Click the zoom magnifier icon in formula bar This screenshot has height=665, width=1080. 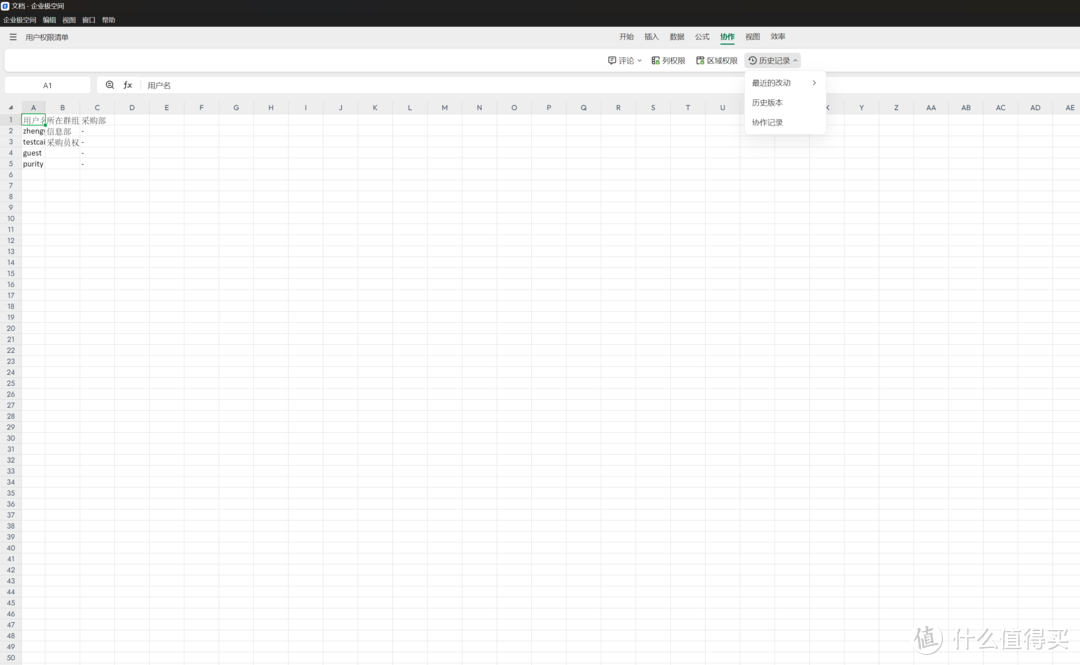(x=110, y=85)
